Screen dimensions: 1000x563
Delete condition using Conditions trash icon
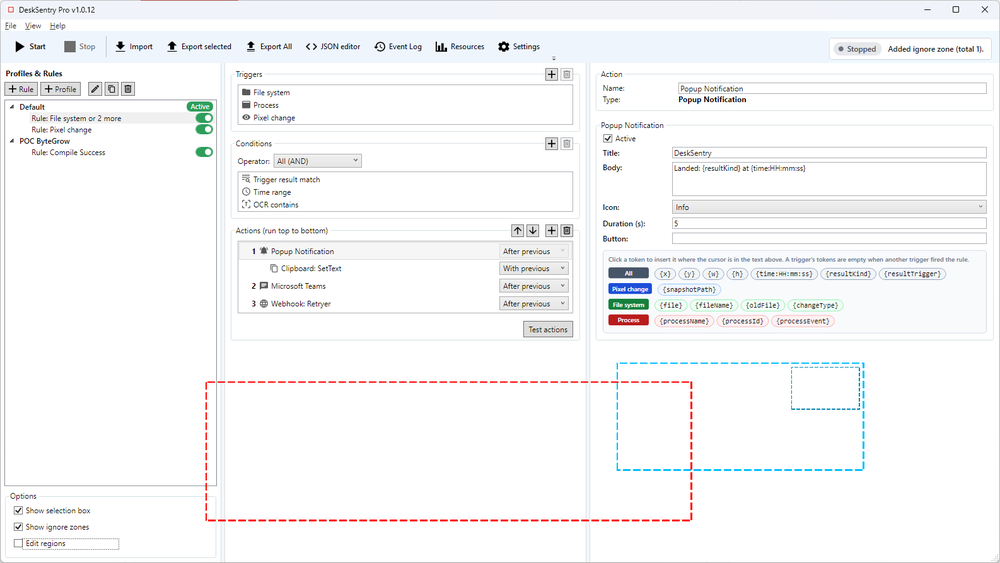pos(566,143)
